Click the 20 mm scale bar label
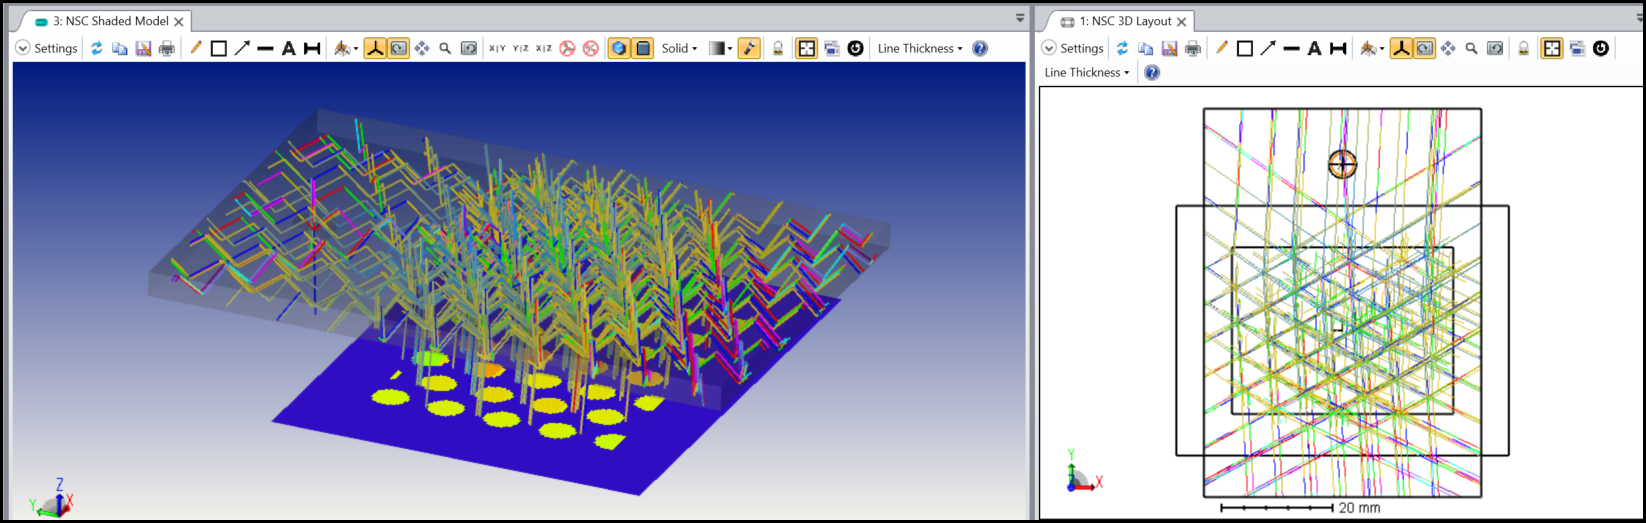 (1360, 508)
